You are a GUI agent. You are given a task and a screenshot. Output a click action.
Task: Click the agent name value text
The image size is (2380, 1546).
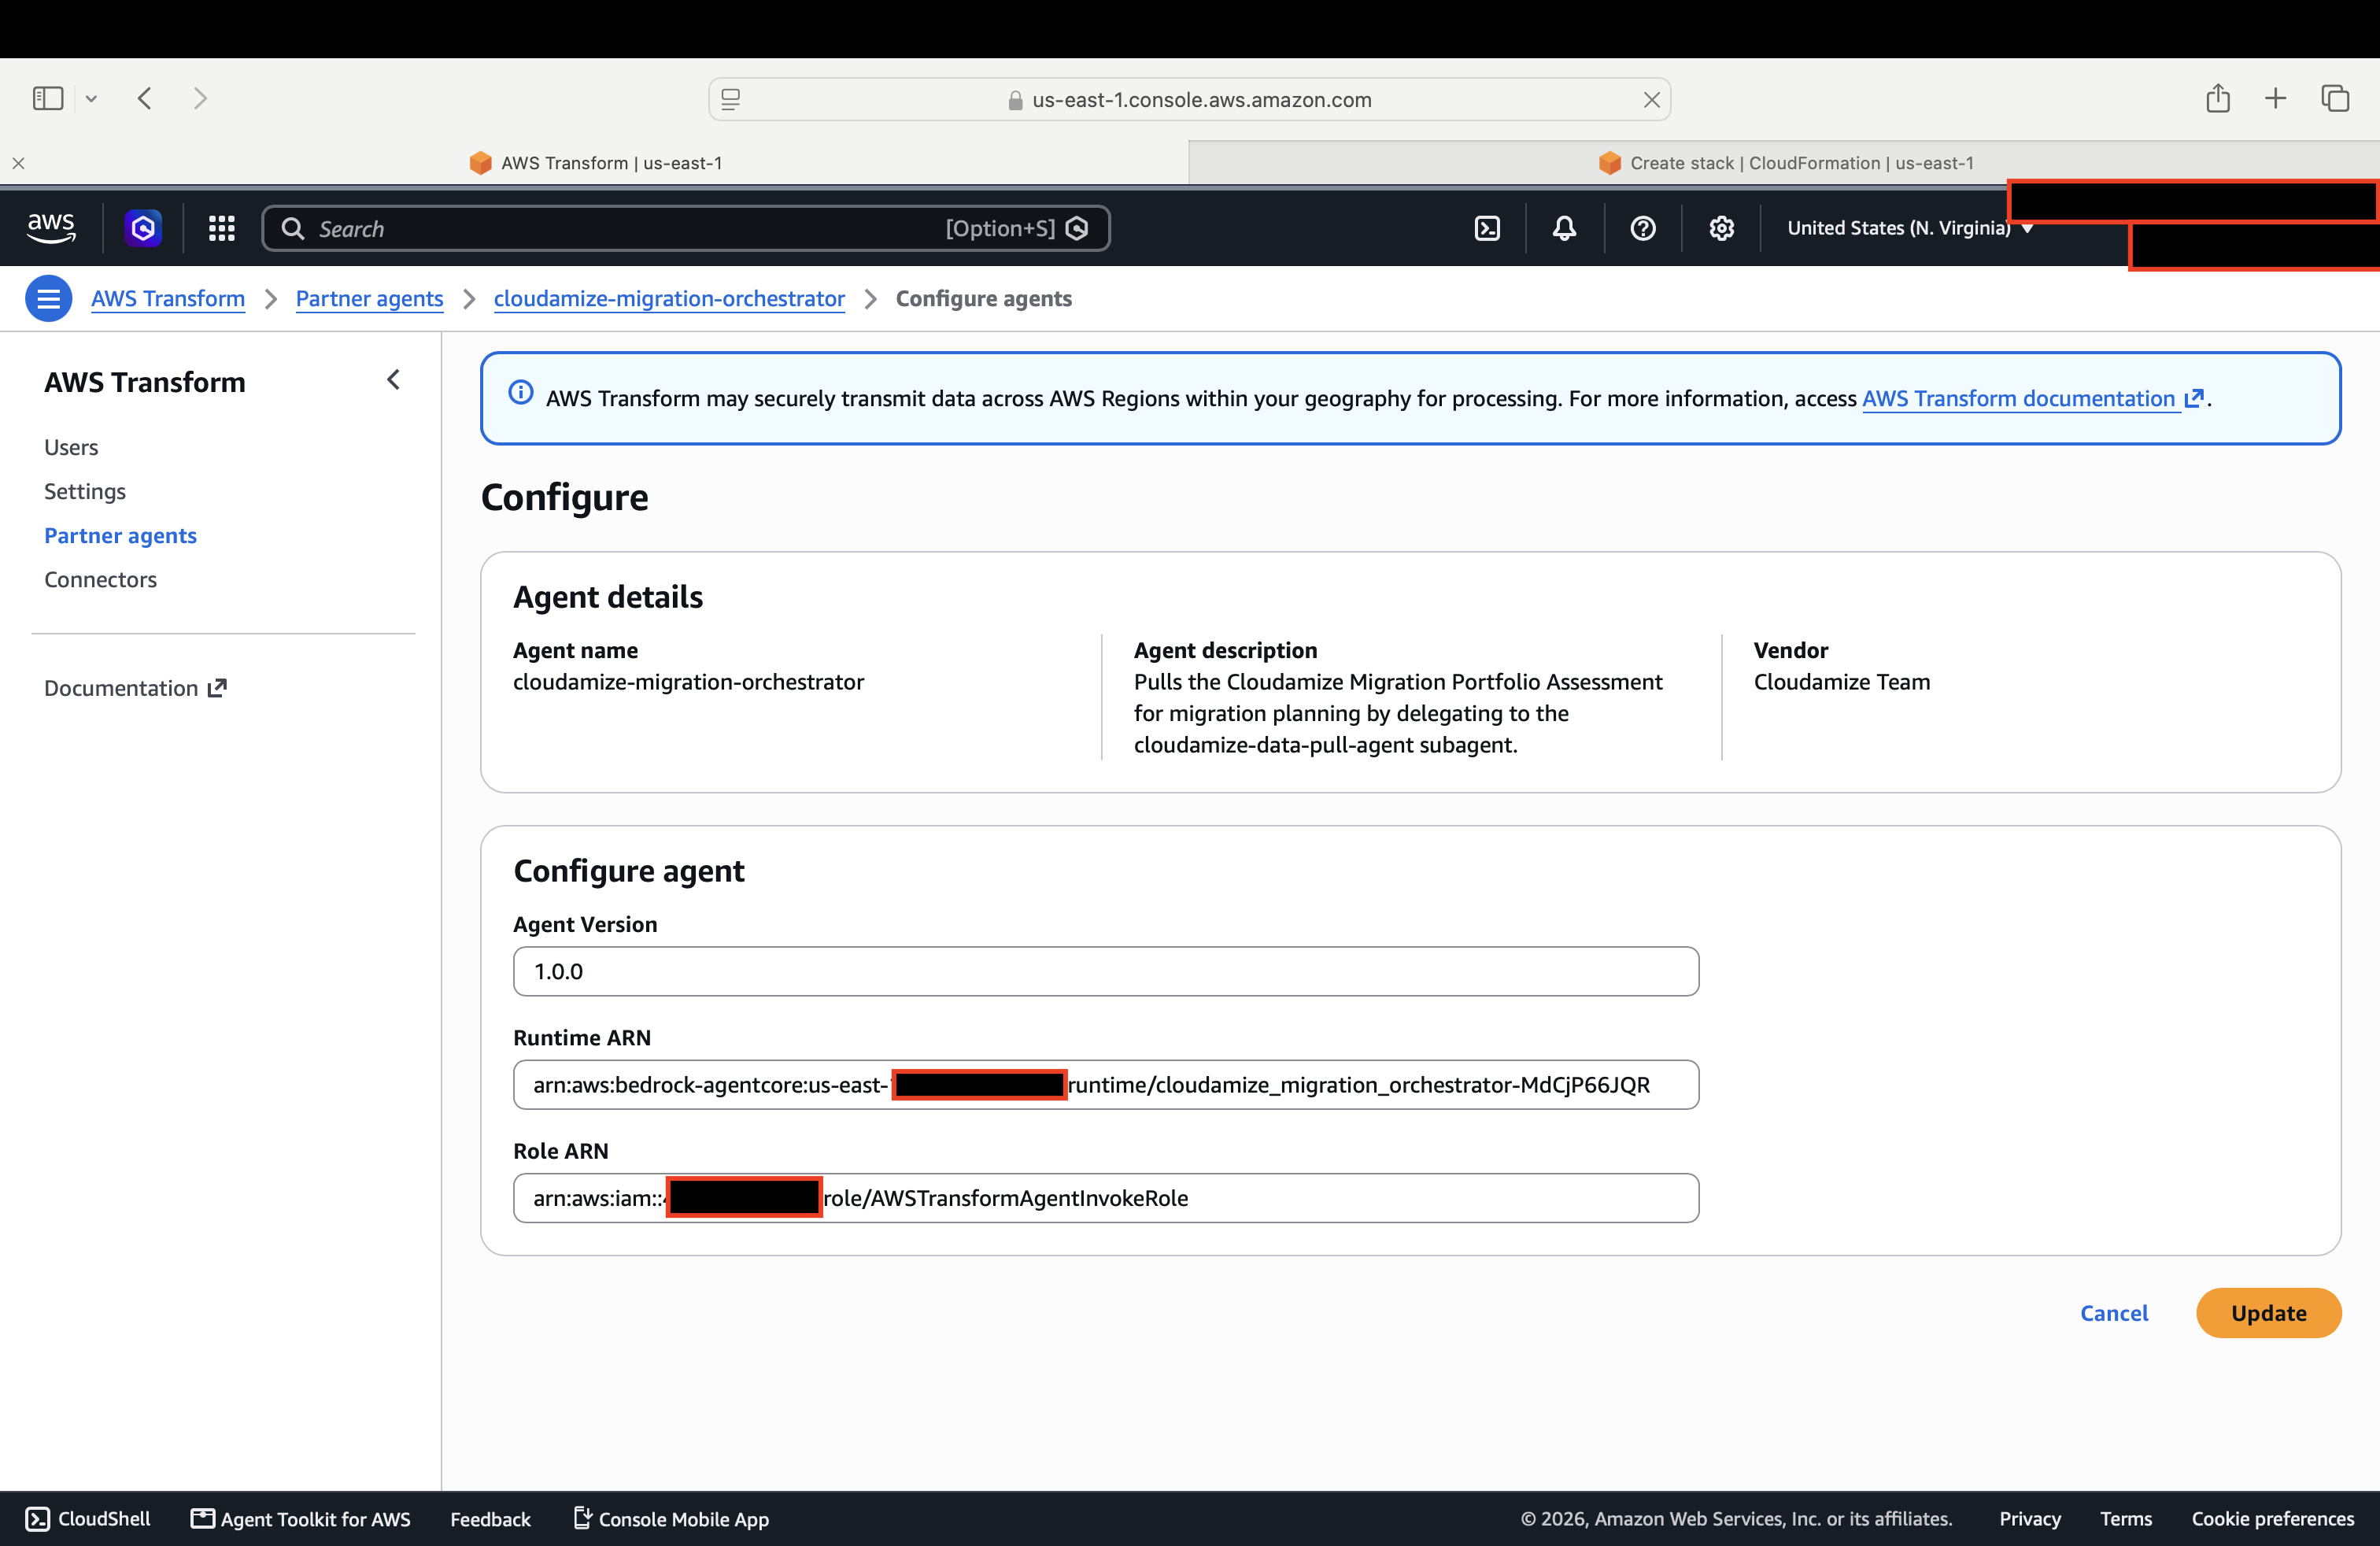(688, 682)
